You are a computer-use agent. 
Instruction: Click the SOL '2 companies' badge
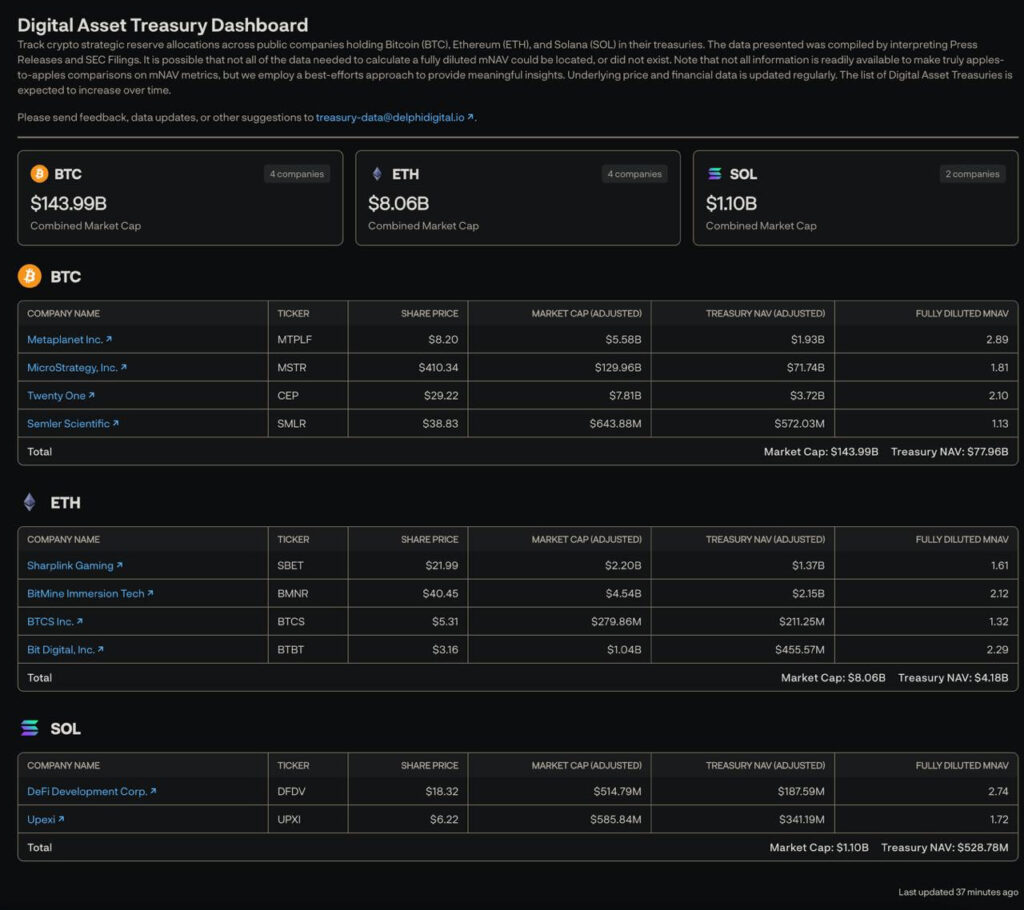(x=972, y=173)
